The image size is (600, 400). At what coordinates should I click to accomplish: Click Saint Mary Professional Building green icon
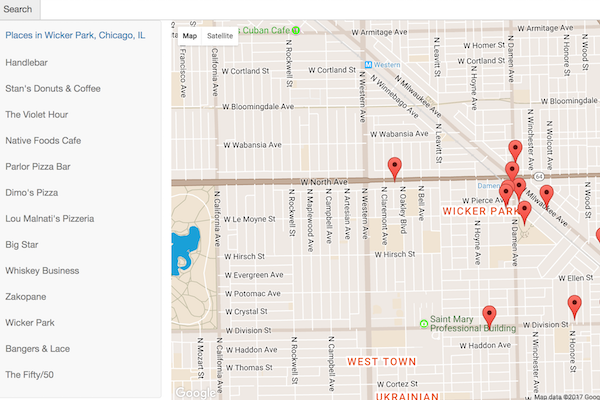424,324
